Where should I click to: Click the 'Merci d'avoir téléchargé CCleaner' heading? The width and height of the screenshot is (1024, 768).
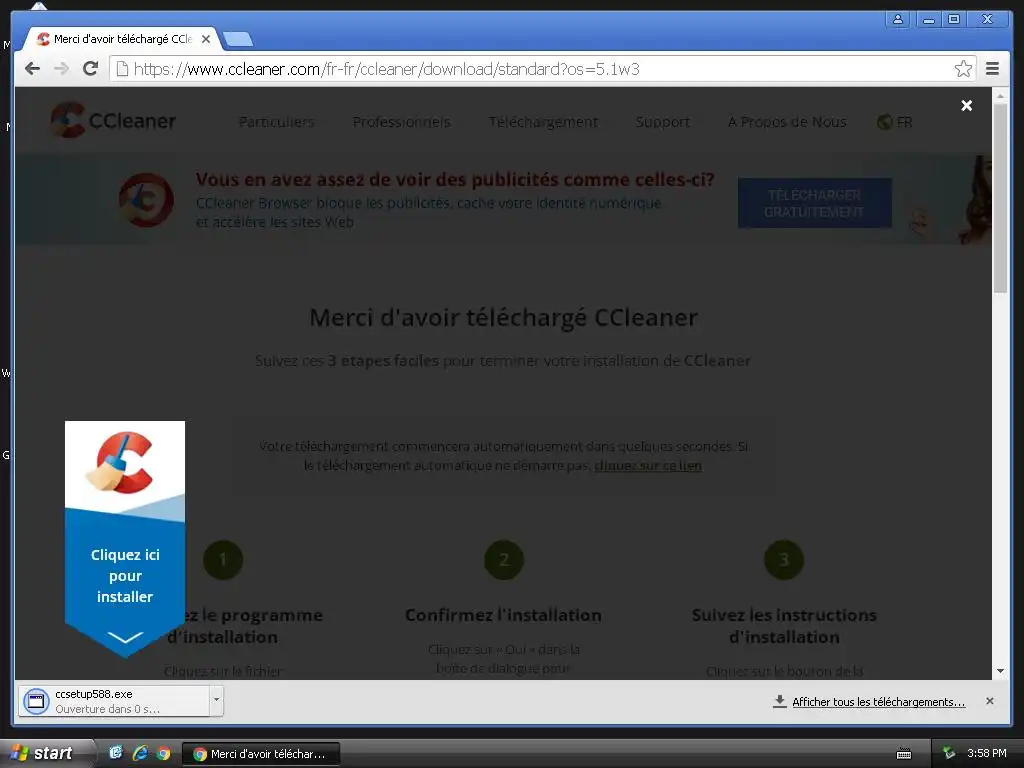click(x=504, y=317)
